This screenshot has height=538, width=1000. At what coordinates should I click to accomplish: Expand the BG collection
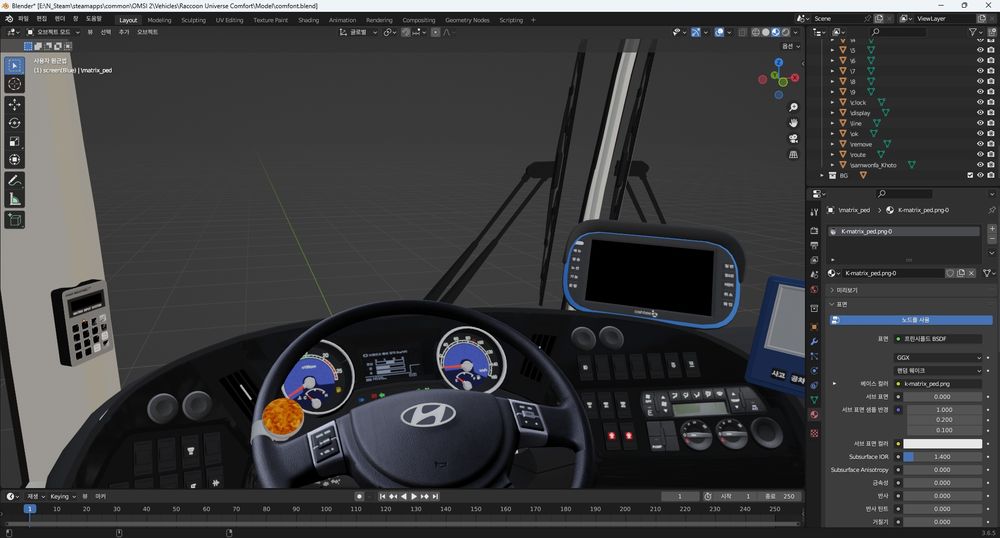click(x=822, y=175)
